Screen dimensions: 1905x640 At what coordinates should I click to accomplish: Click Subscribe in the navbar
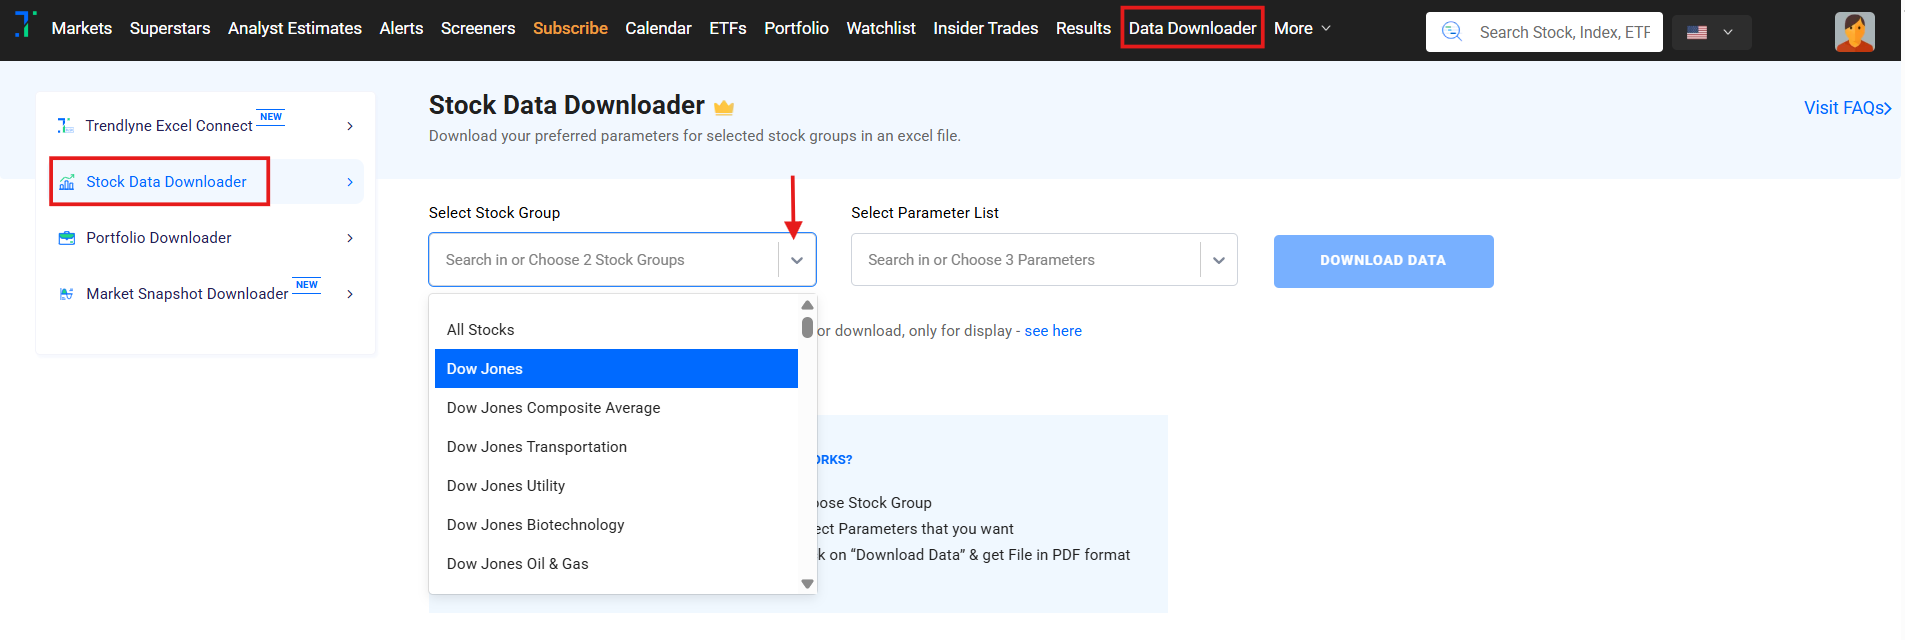tap(570, 28)
